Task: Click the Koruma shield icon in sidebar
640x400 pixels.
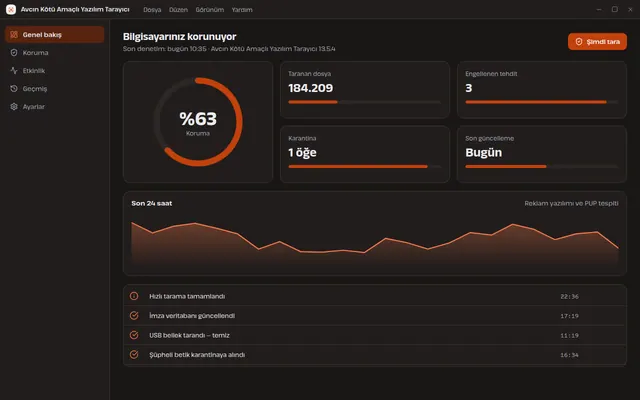Action: pos(14,53)
